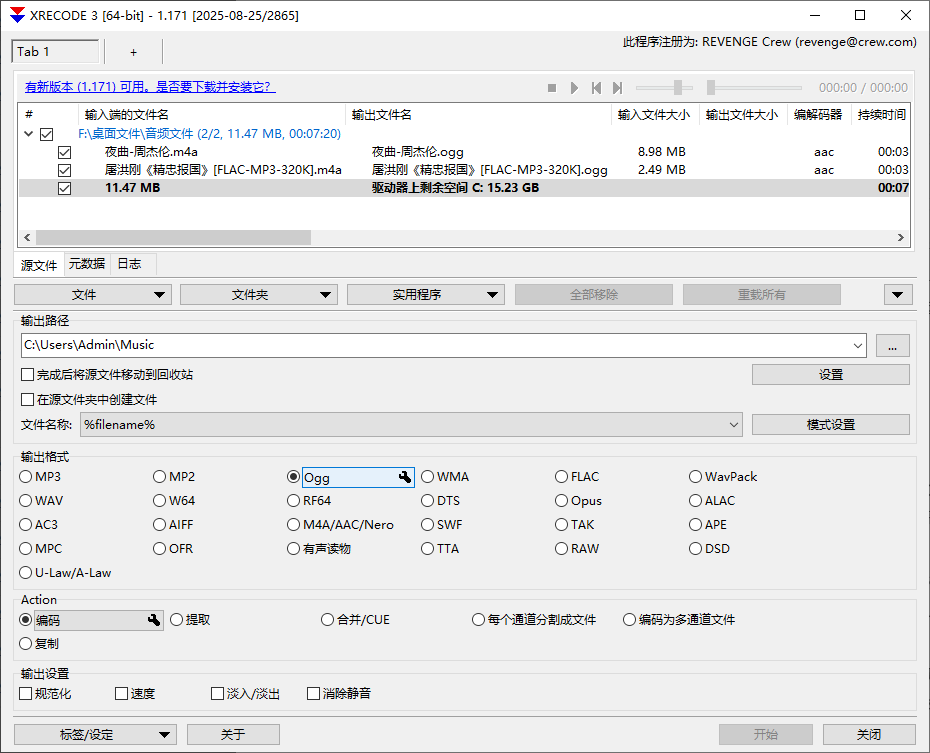Click the 开始 button to start conversion
Viewport: 930px width, 753px height.
pos(766,733)
